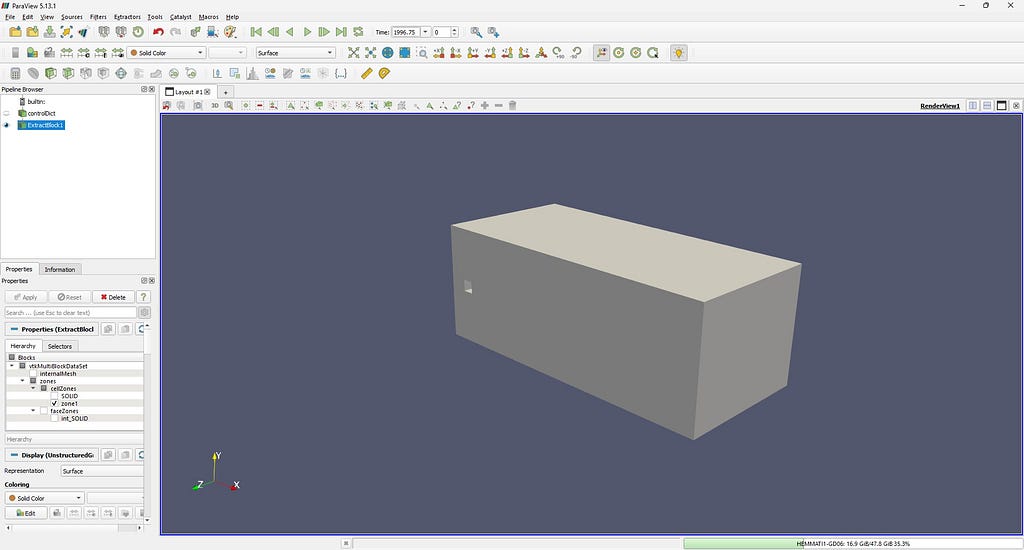Screen dimensions: 1024x550
Task: Check the internalMesh block checkbox
Action: pyautogui.click(x=33, y=374)
